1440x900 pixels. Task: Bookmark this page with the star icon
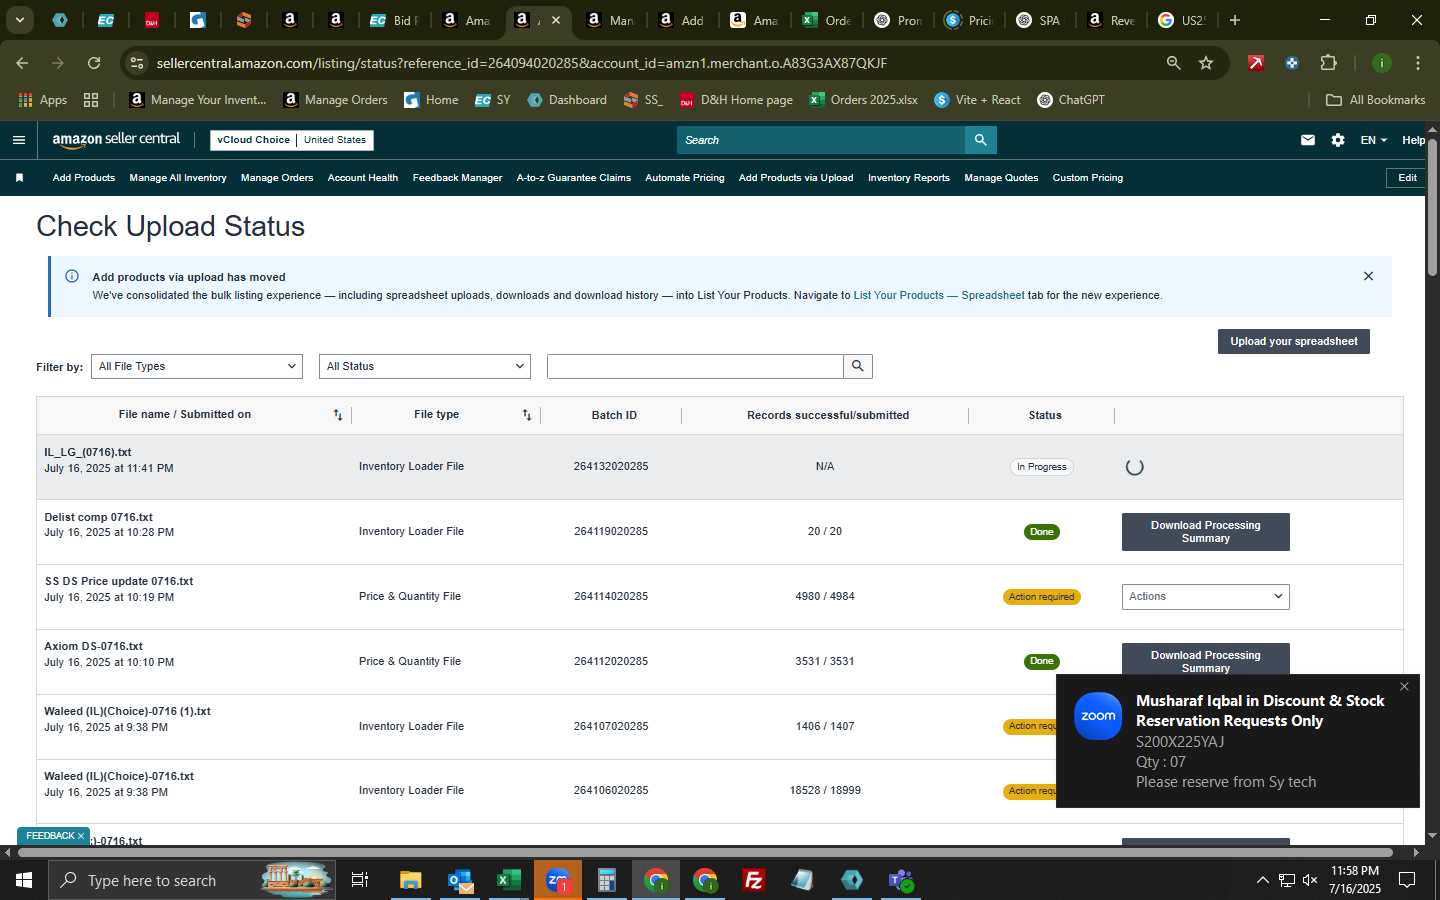tap(1206, 63)
